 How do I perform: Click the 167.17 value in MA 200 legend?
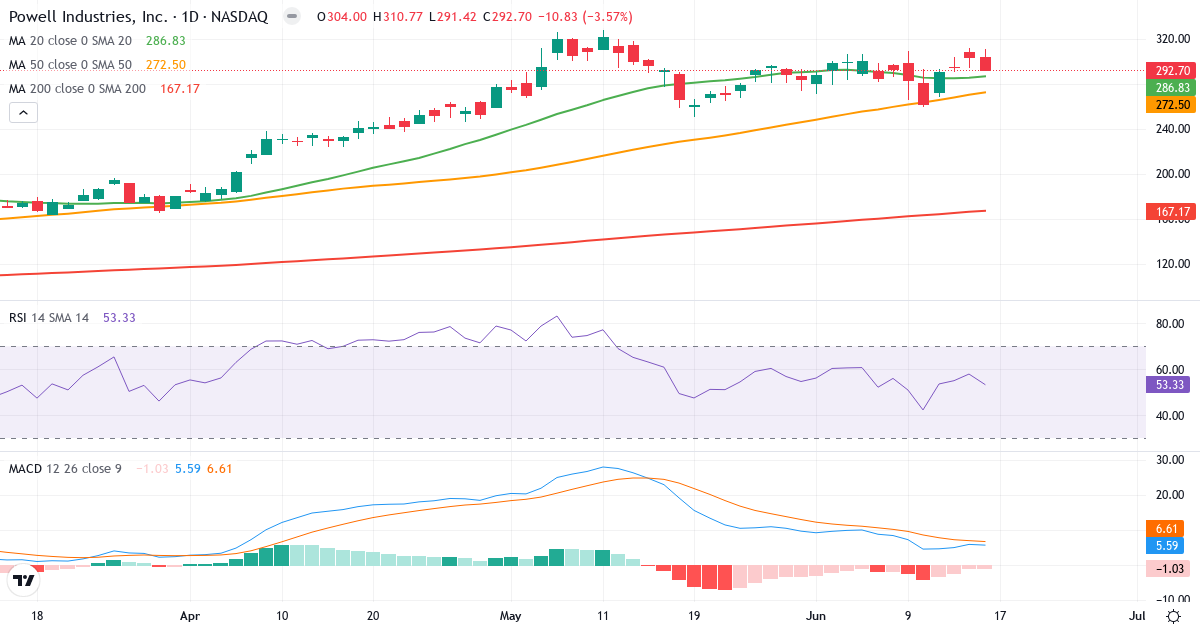point(180,89)
